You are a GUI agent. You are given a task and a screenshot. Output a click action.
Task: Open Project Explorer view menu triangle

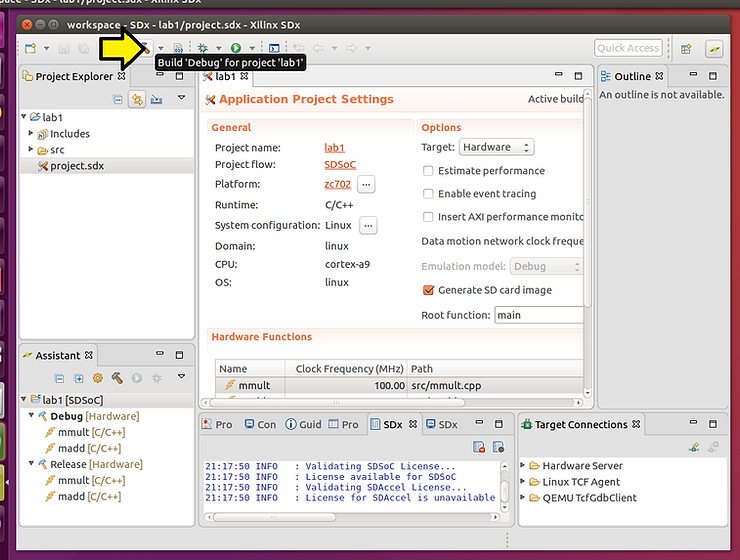click(181, 98)
